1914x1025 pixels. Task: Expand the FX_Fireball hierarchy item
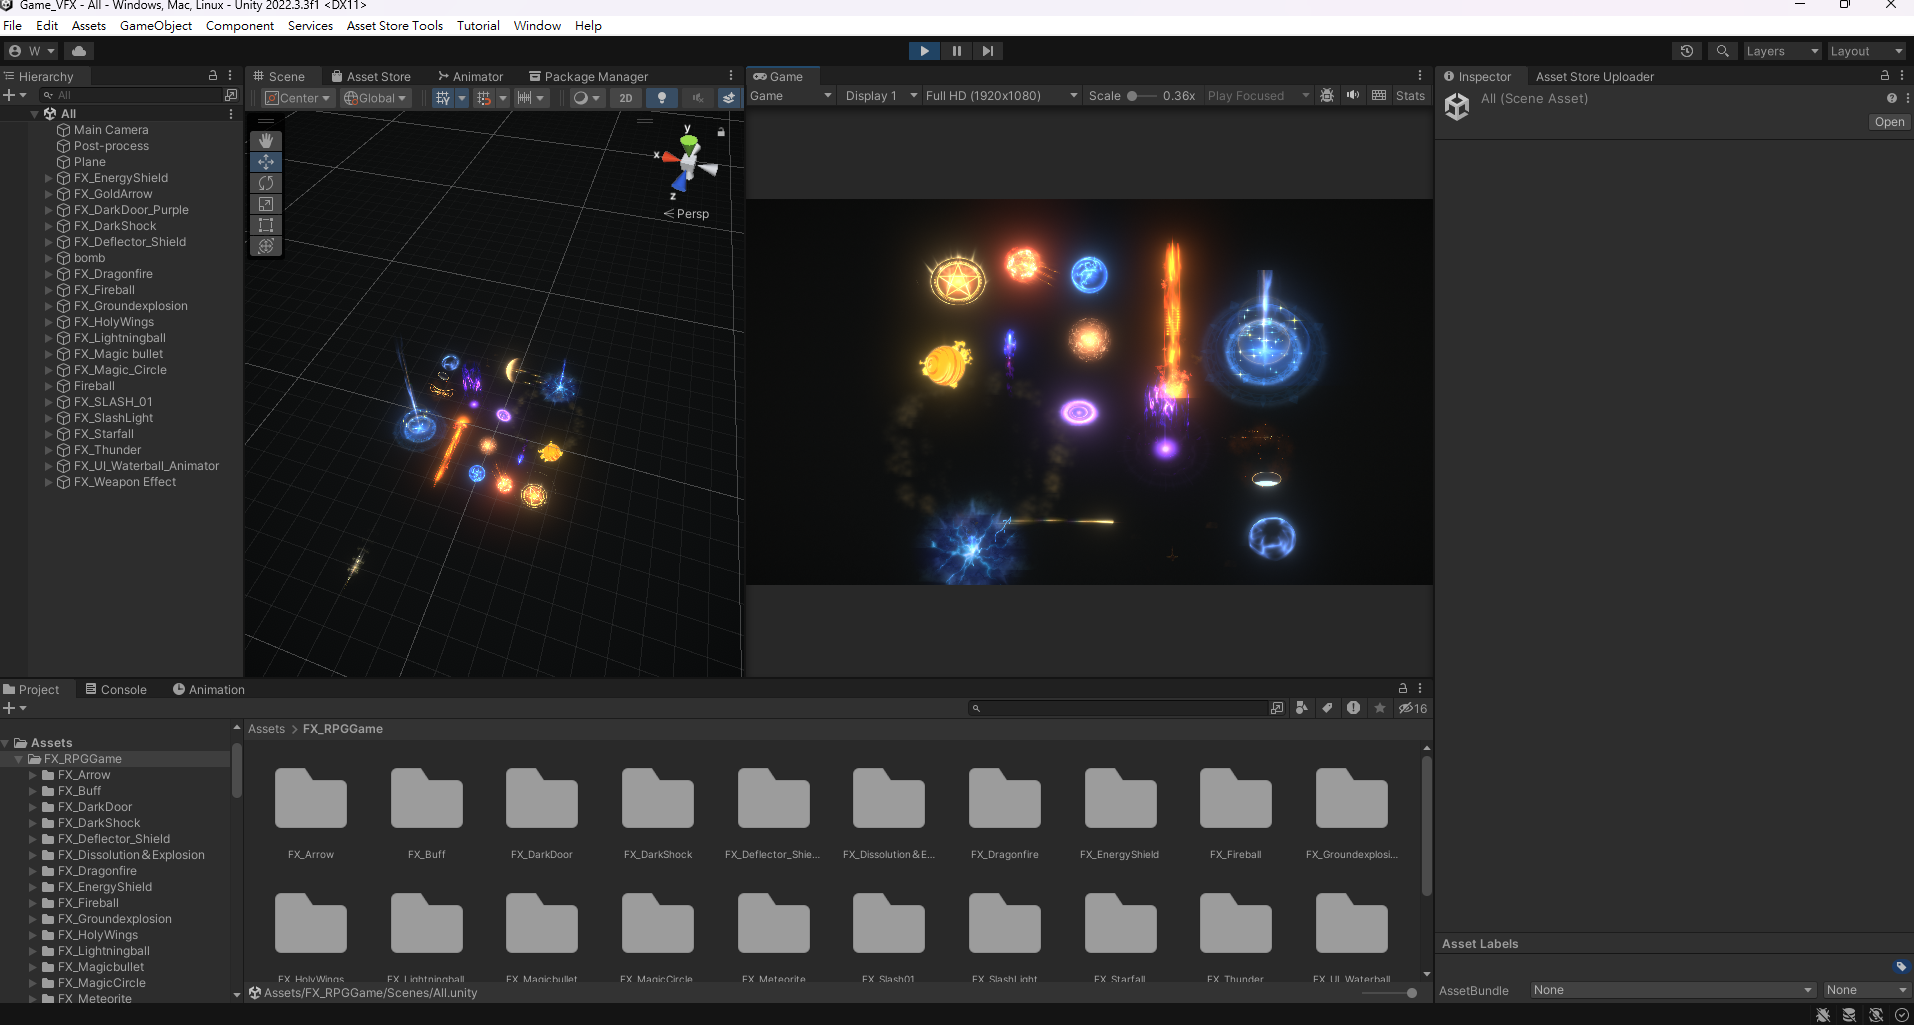click(48, 290)
